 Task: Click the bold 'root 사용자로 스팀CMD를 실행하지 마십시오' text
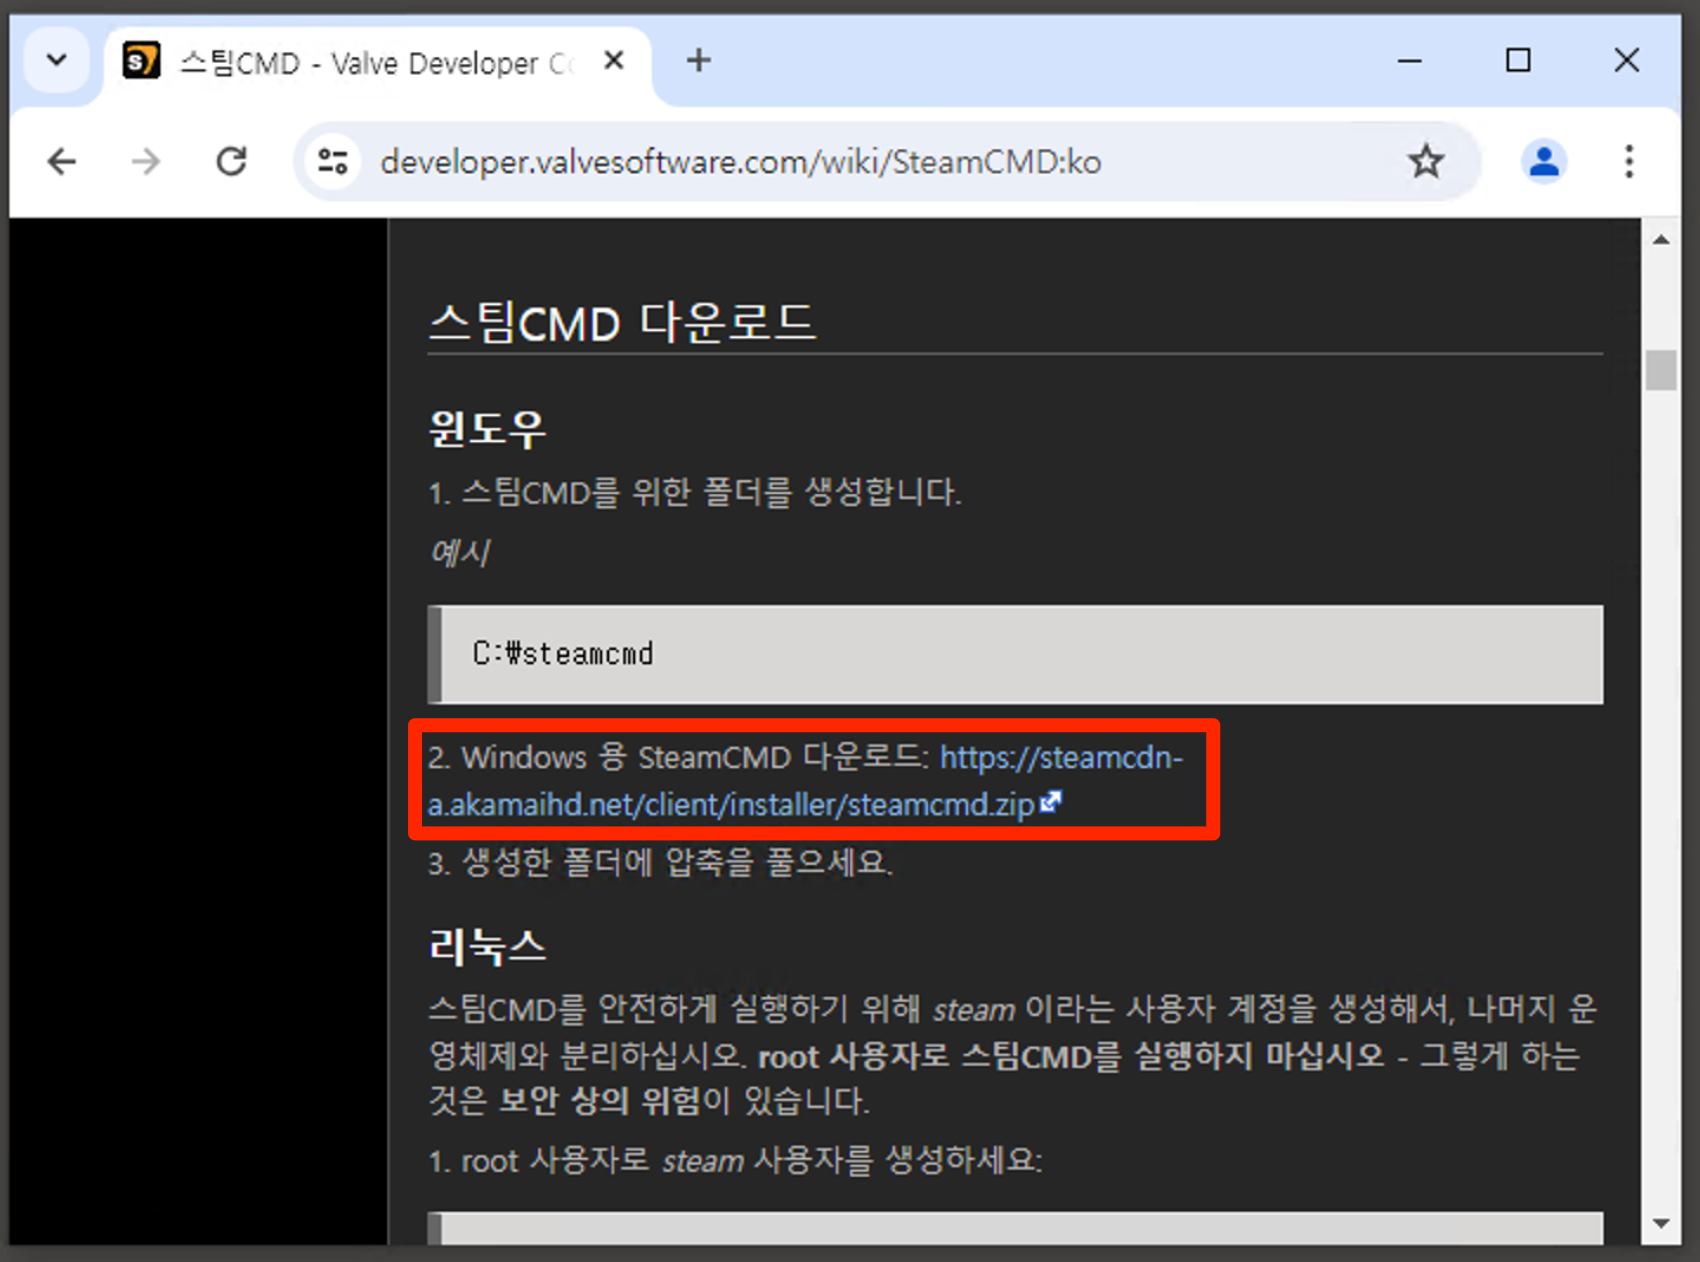pos(1071,1056)
